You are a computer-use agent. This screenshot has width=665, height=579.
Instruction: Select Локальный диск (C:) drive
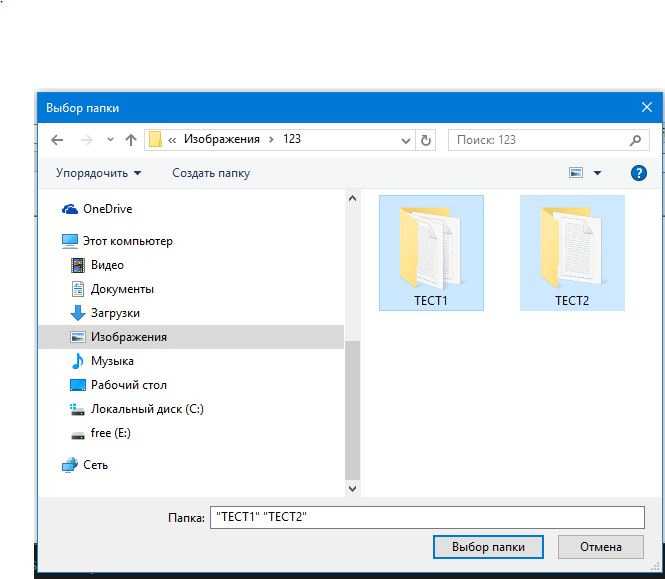tap(147, 409)
